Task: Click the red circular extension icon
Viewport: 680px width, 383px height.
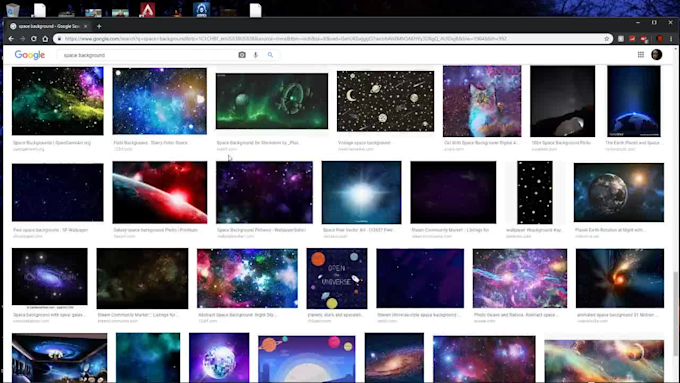Action: (660, 39)
